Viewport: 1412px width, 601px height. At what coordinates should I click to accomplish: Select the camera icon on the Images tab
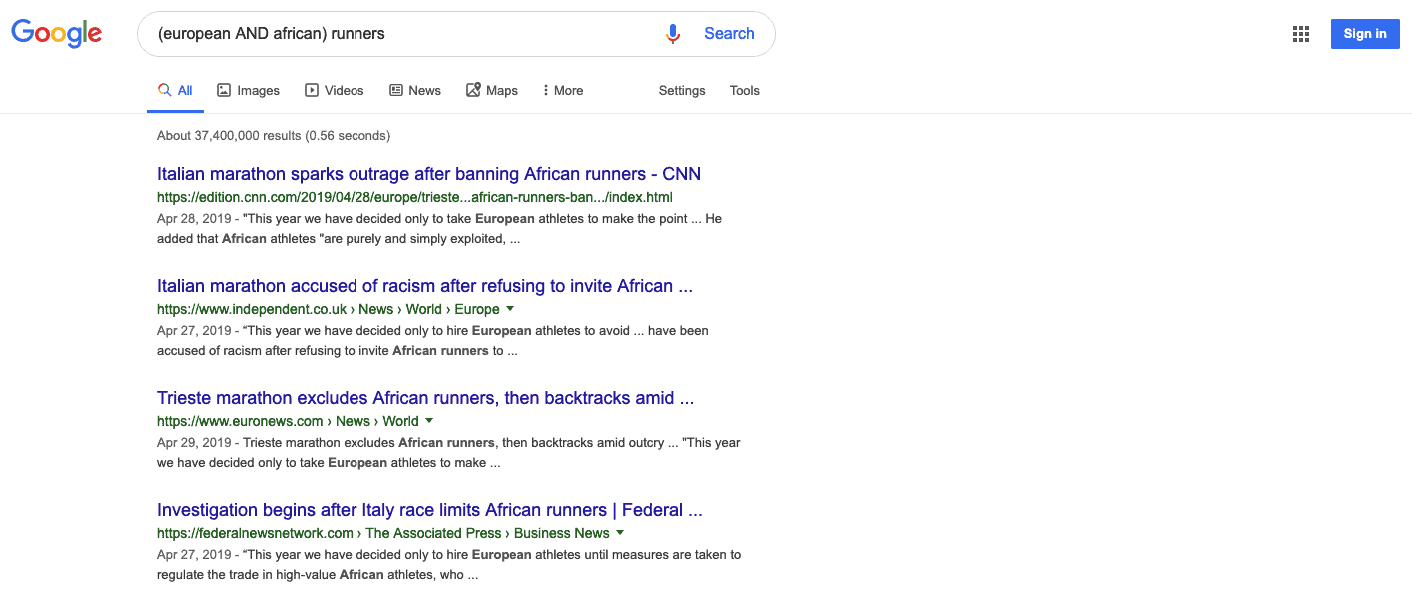222,89
